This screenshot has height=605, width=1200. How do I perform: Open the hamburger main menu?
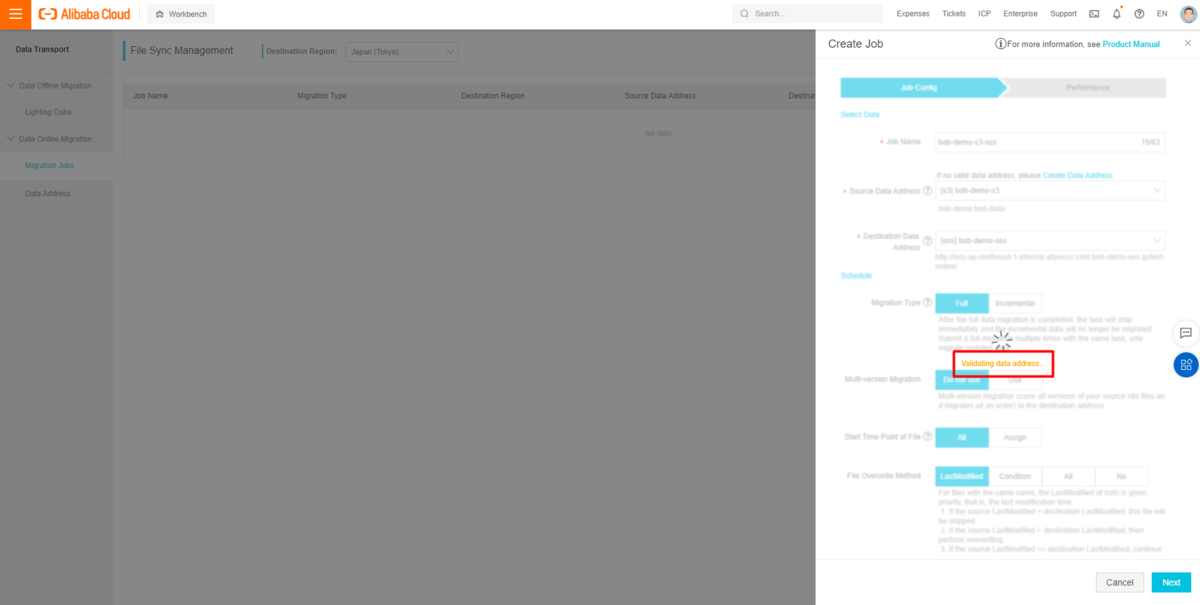15,14
